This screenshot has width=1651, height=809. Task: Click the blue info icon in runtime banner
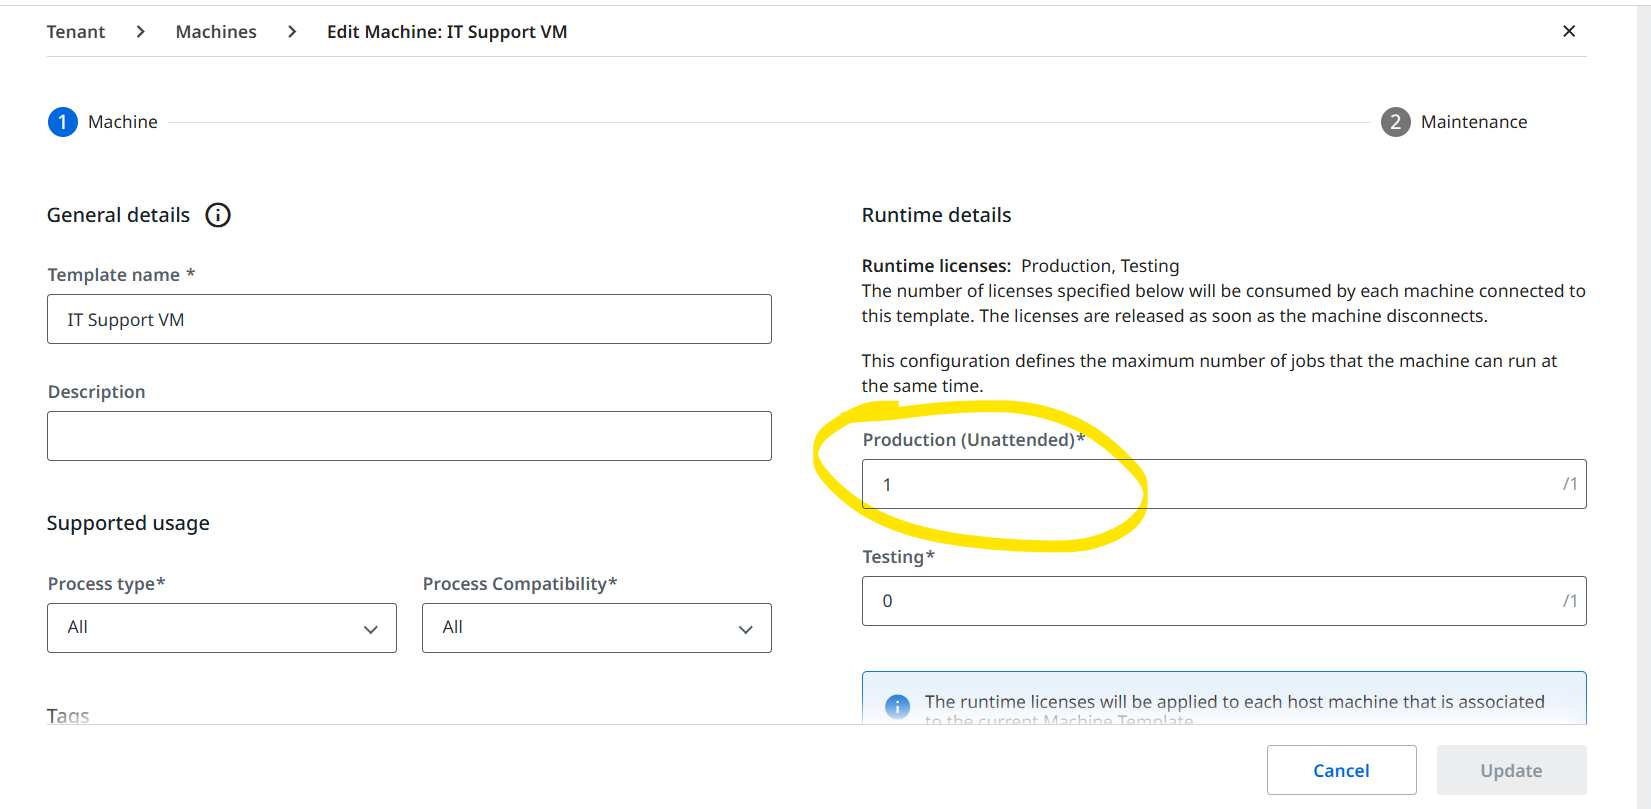[897, 706]
